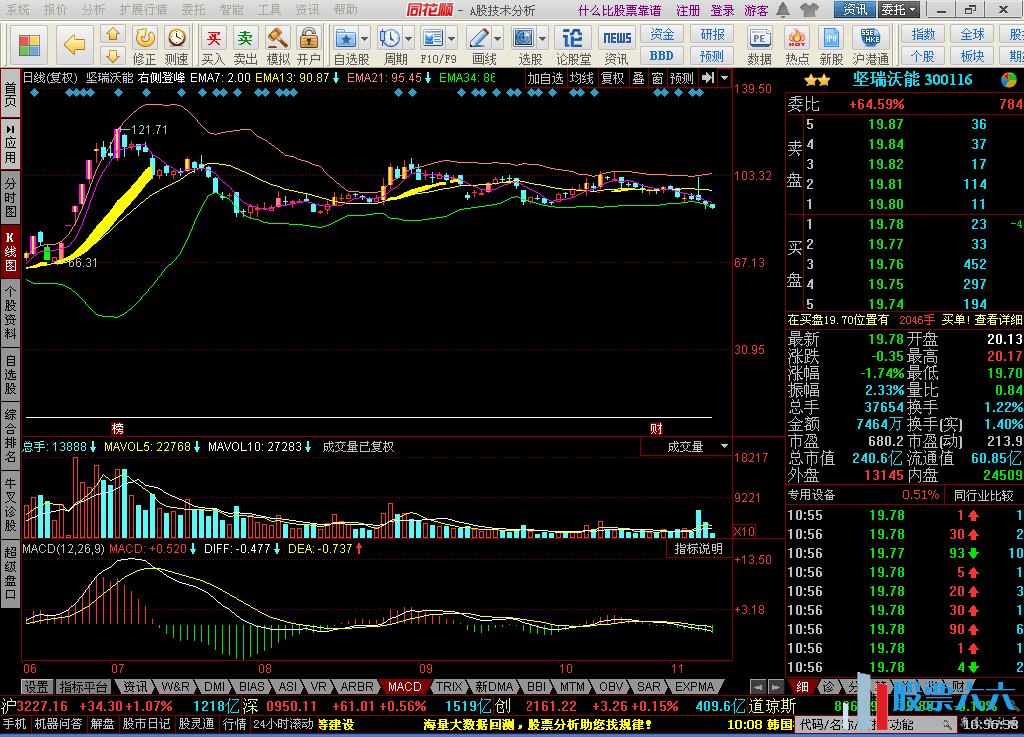Click the BBD button
This screenshot has height=737, width=1024.
click(x=662, y=56)
